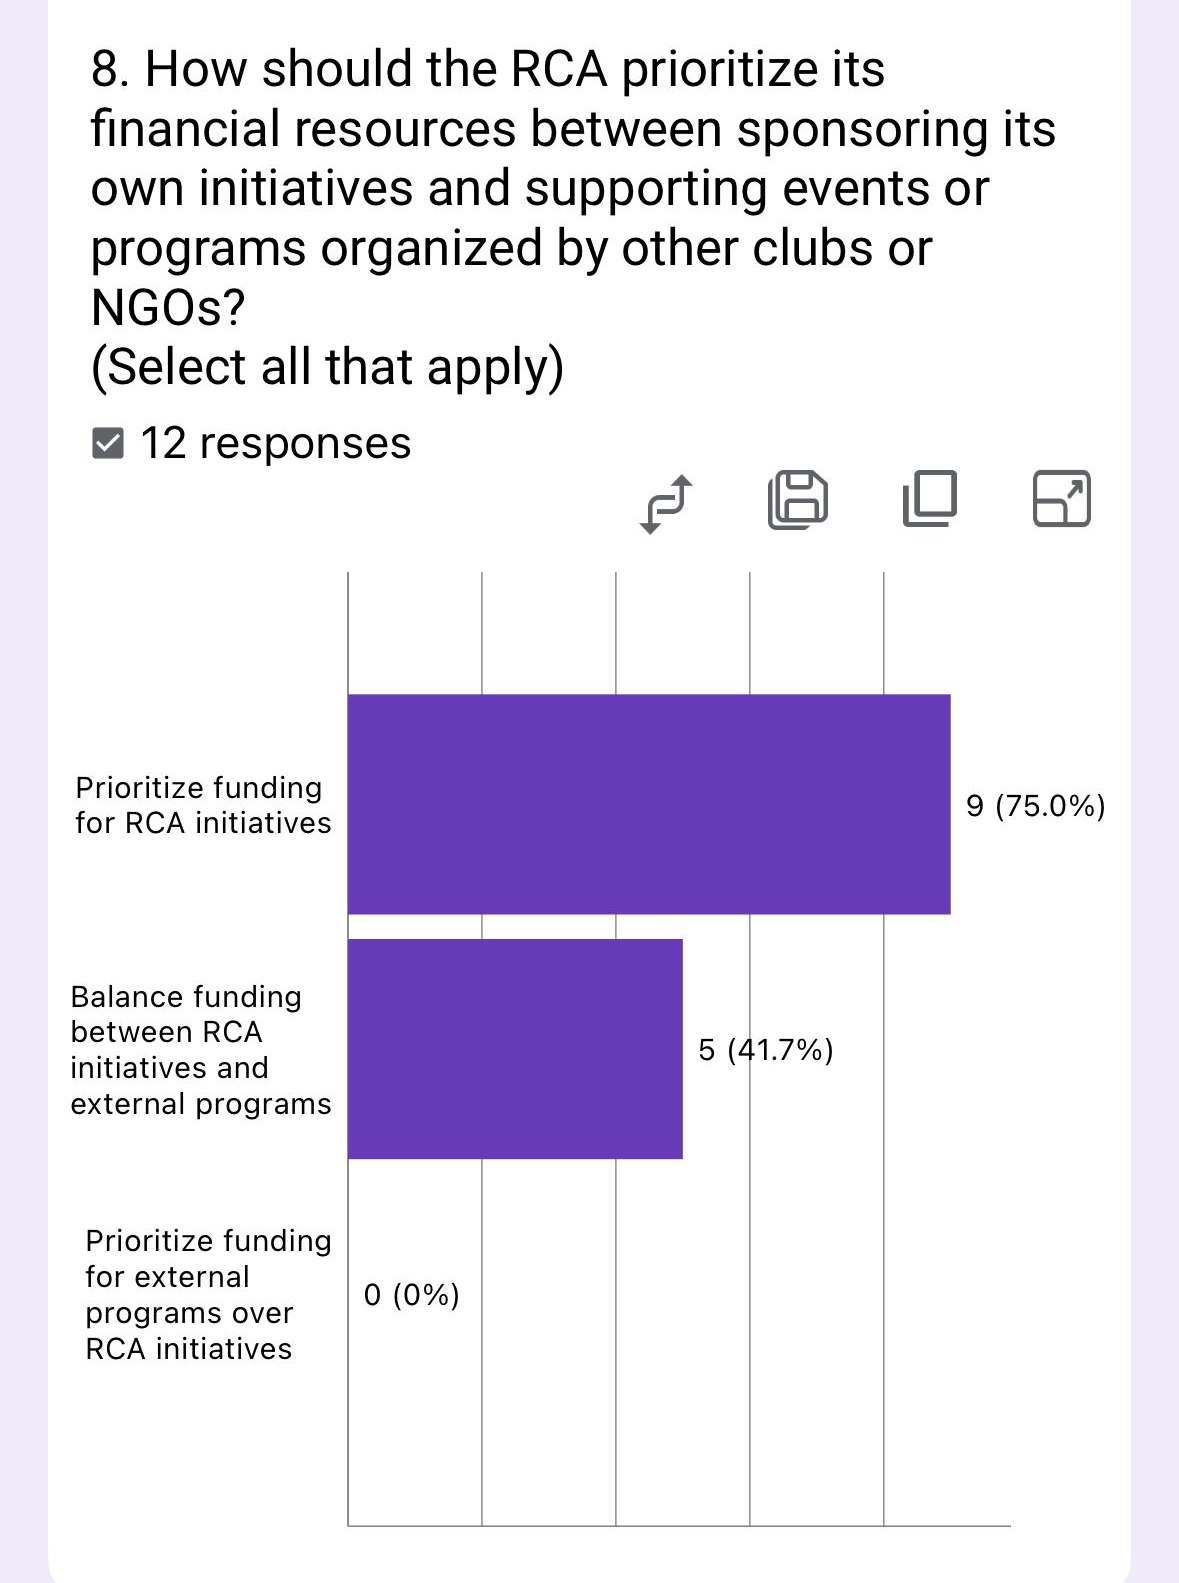This screenshot has width=1179, height=1583.
Task: Click the copy chart icon
Action: 929,498
